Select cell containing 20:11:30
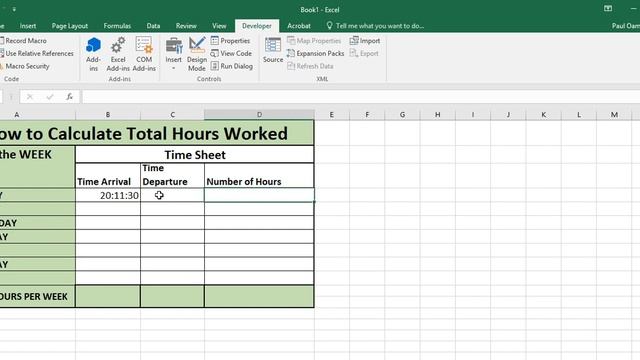 click(108, 195)
